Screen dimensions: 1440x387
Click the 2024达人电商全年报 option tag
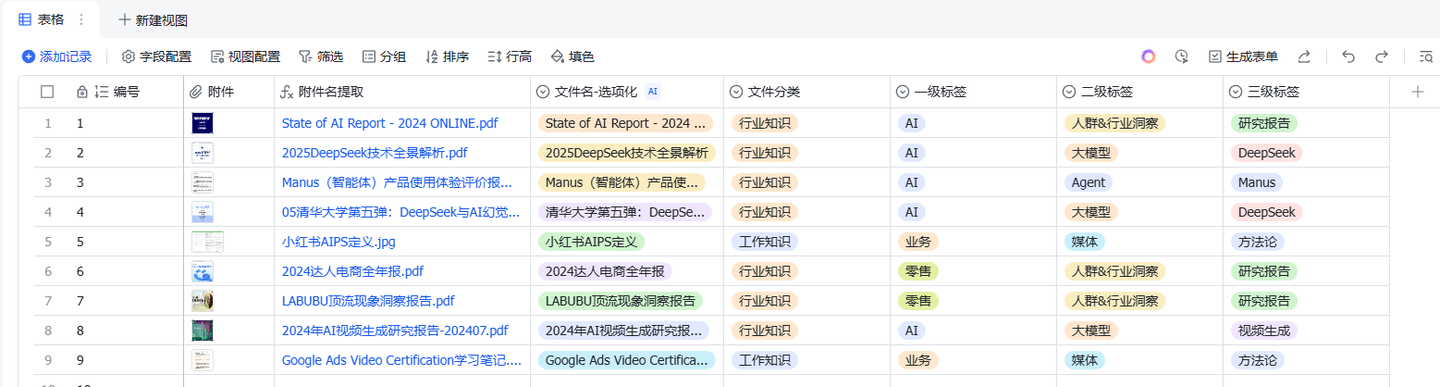(x=605, y=271)
